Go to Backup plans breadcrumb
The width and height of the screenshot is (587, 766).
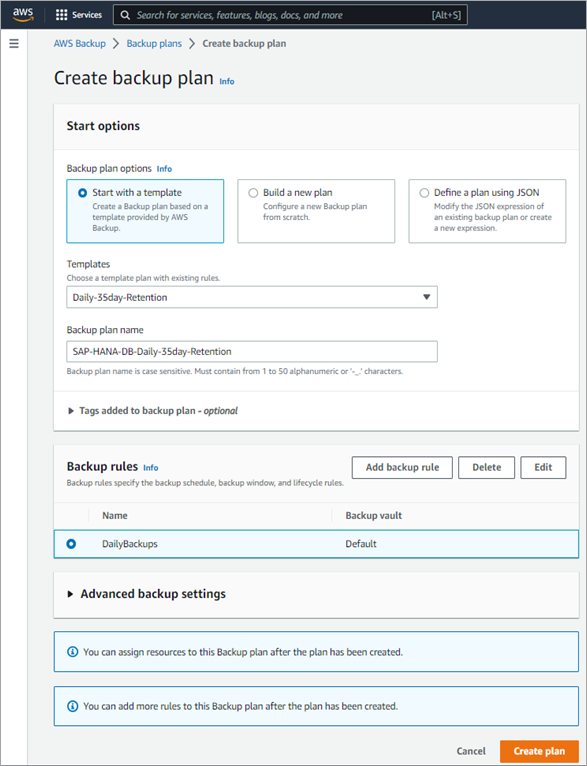(x=154, y=43)
